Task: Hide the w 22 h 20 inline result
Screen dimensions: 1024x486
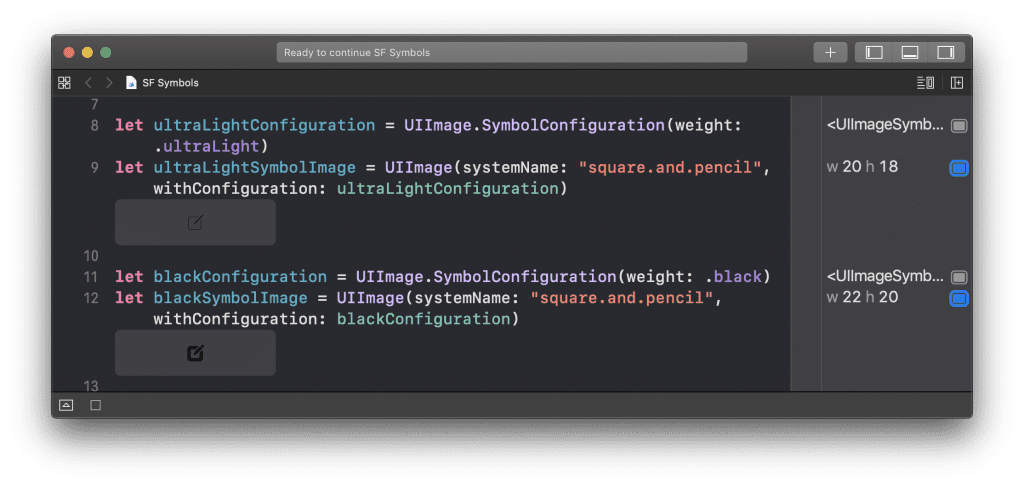Action: click(959, 299)
